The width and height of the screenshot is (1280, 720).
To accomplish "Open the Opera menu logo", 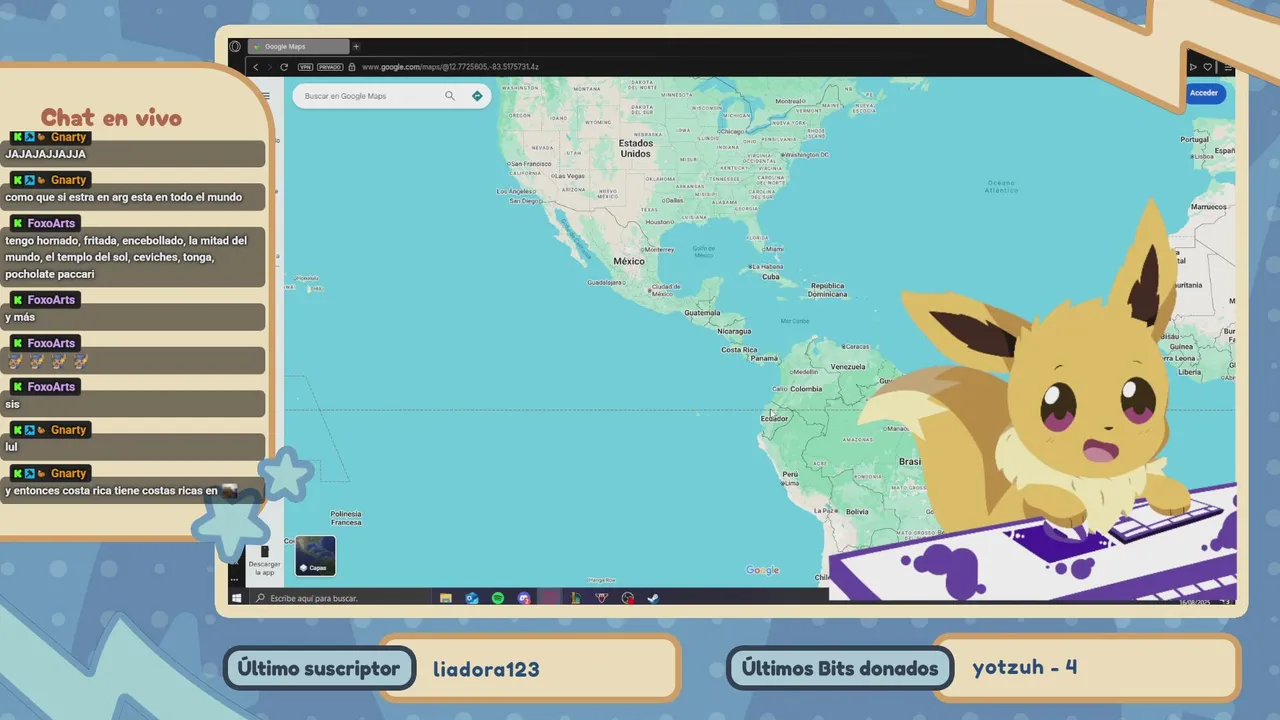I will point(236,46).
